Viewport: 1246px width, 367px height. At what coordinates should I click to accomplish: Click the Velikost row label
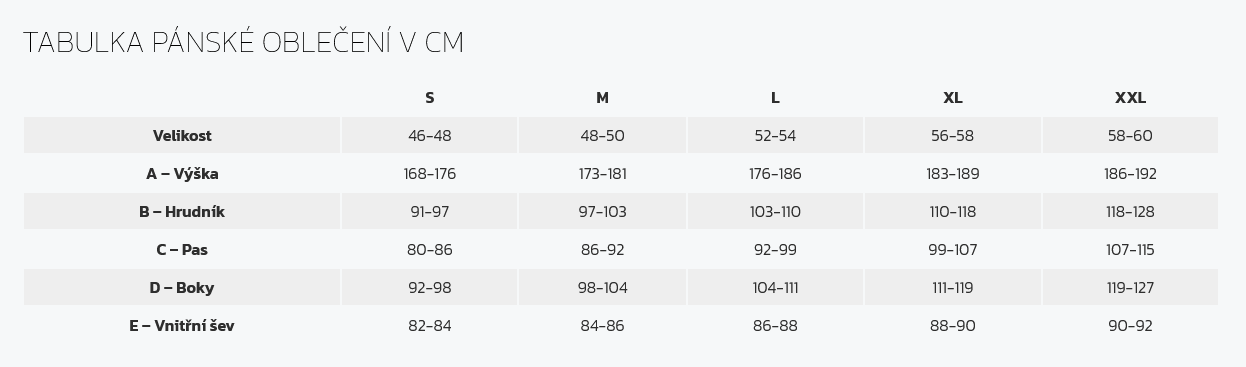[x=182, y=136]
